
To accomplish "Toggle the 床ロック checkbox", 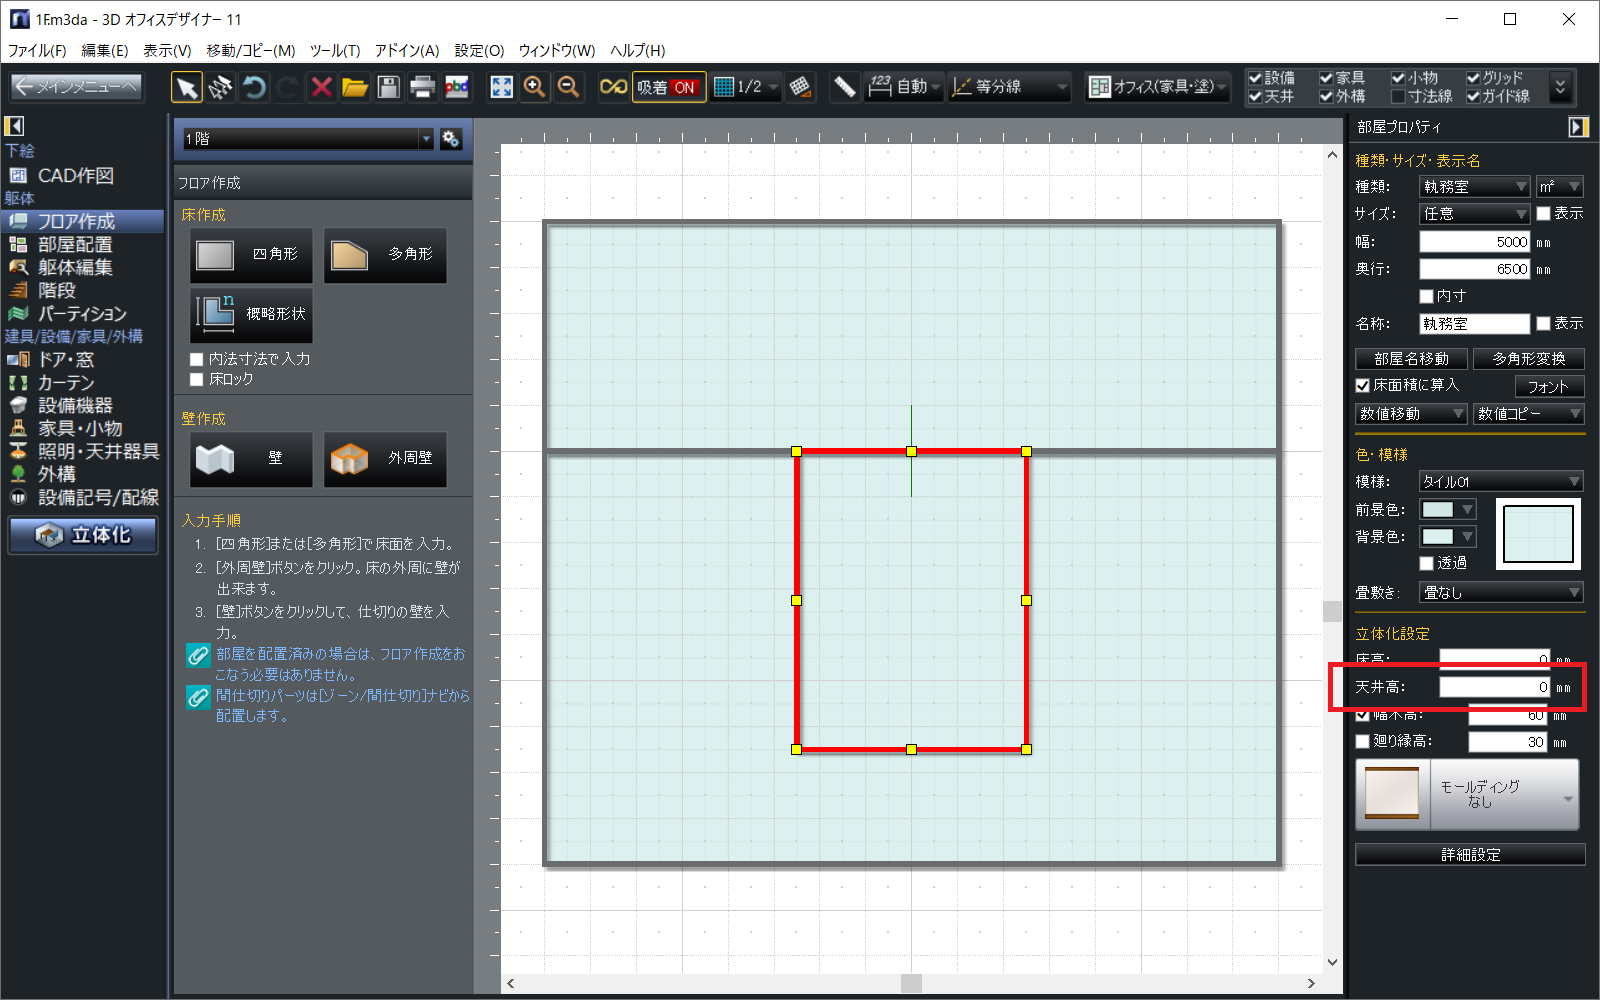I will pos(197,380).
